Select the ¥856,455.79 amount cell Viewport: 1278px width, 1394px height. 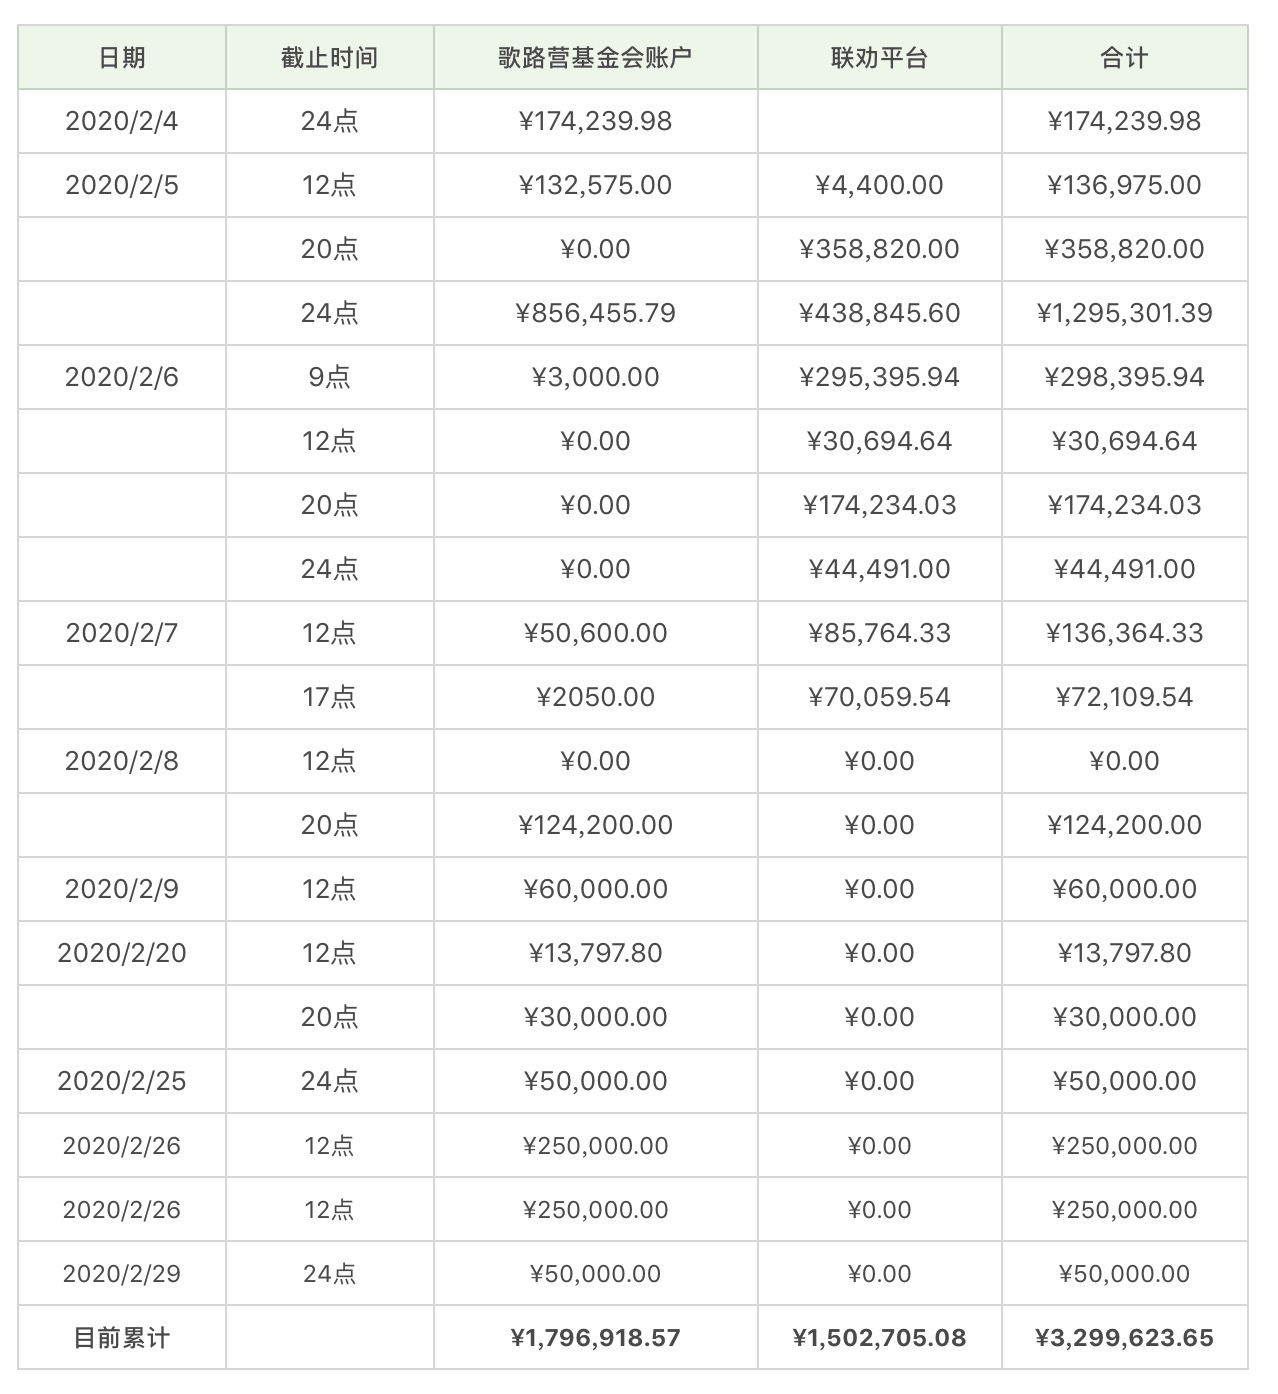(x=595, y=313)
